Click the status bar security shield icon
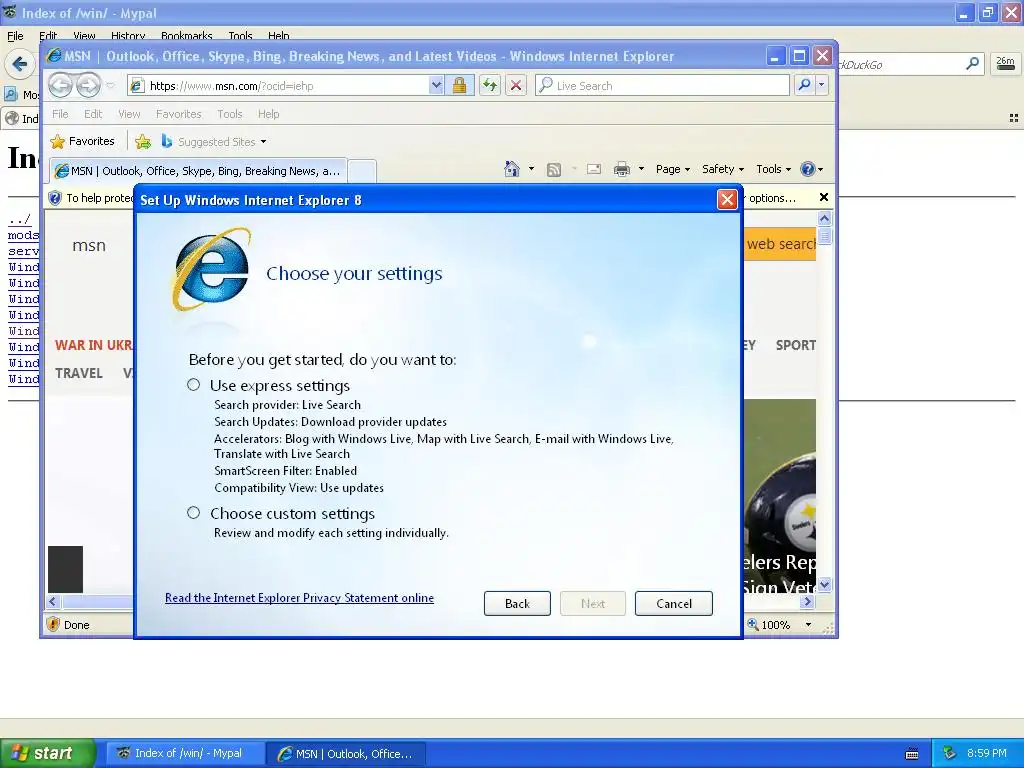Viewport: 1024px width, 768px height. (54, 624)
